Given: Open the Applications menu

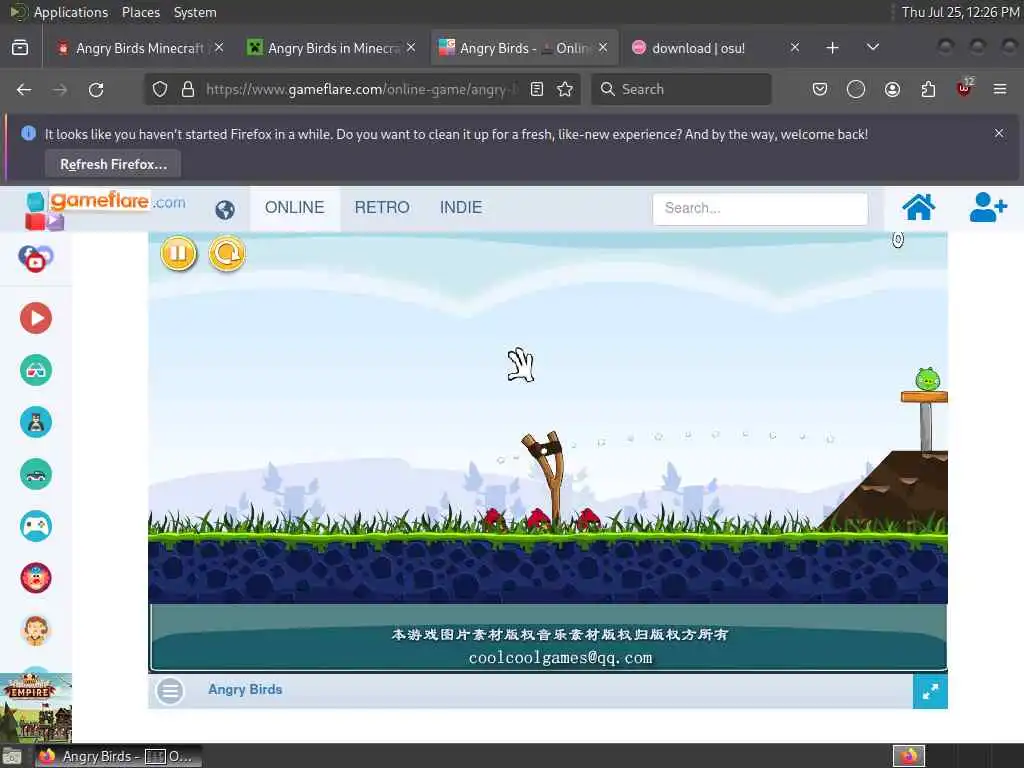Looking at the screenshot, I should tap(71, 12).
